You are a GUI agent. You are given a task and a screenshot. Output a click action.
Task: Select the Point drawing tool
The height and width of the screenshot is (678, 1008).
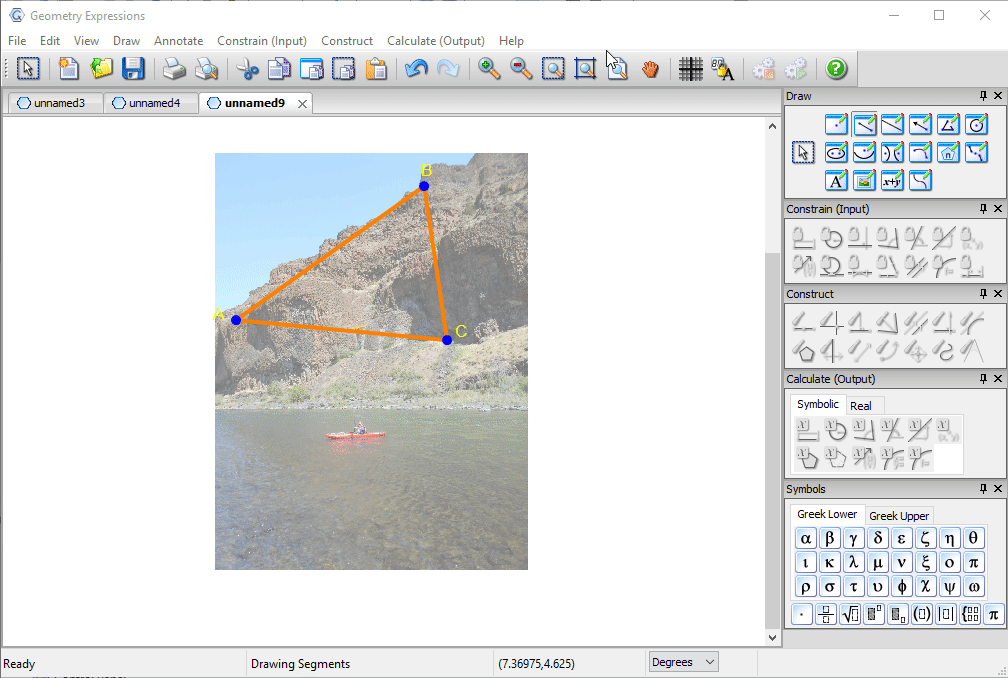click(836, 124)
